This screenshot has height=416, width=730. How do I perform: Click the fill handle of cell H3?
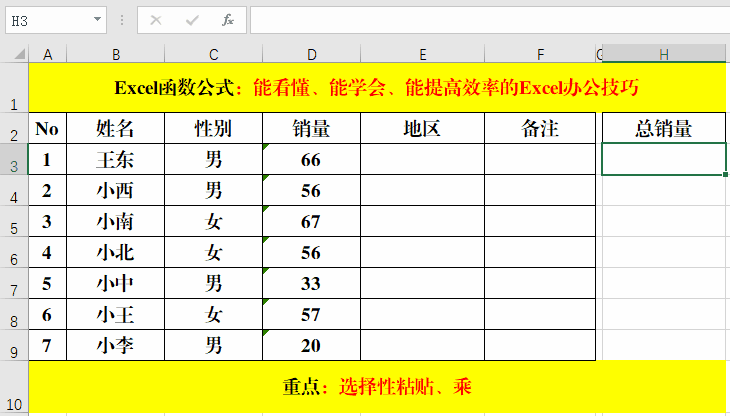point(725,174)
